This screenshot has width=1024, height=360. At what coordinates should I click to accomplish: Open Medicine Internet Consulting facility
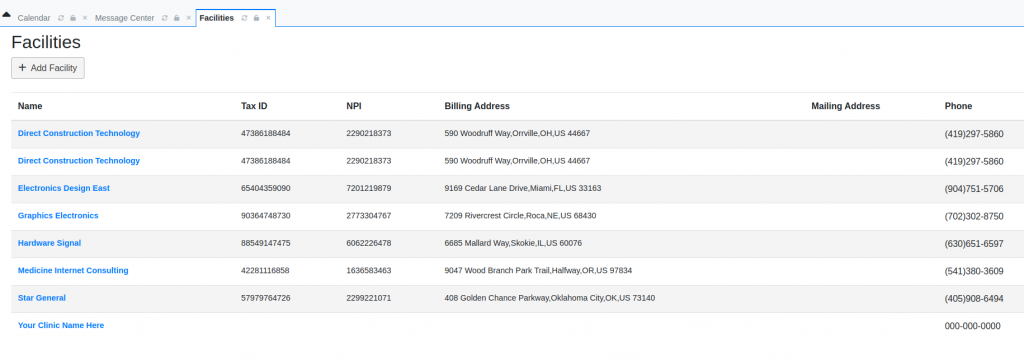(73, 270)
